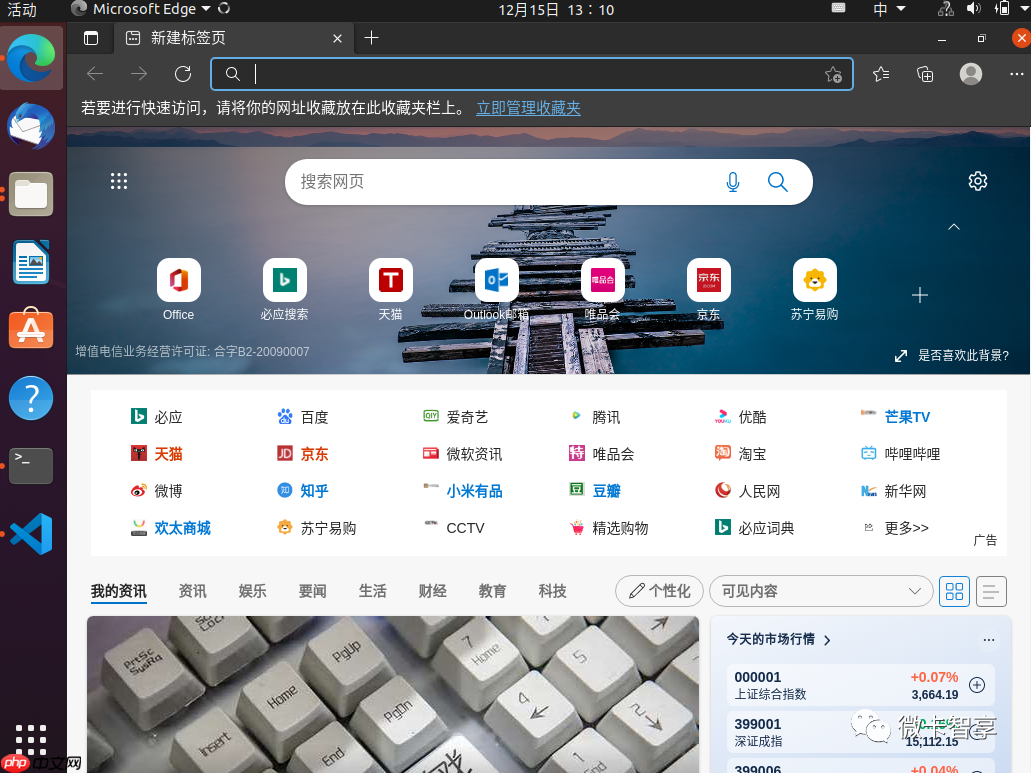Click the add-to-favorites star in the address bar

click(833, 74)
